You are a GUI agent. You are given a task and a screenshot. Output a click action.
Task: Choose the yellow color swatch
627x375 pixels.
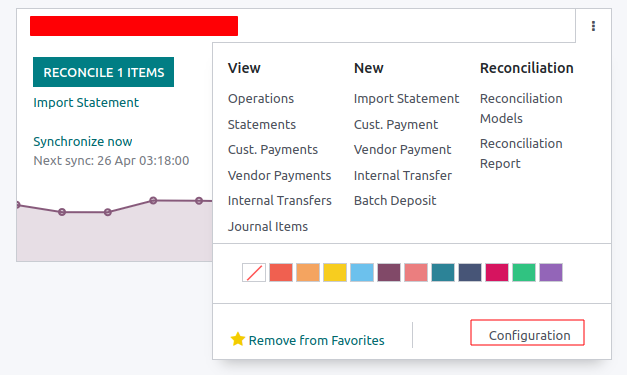pos(335,273)
